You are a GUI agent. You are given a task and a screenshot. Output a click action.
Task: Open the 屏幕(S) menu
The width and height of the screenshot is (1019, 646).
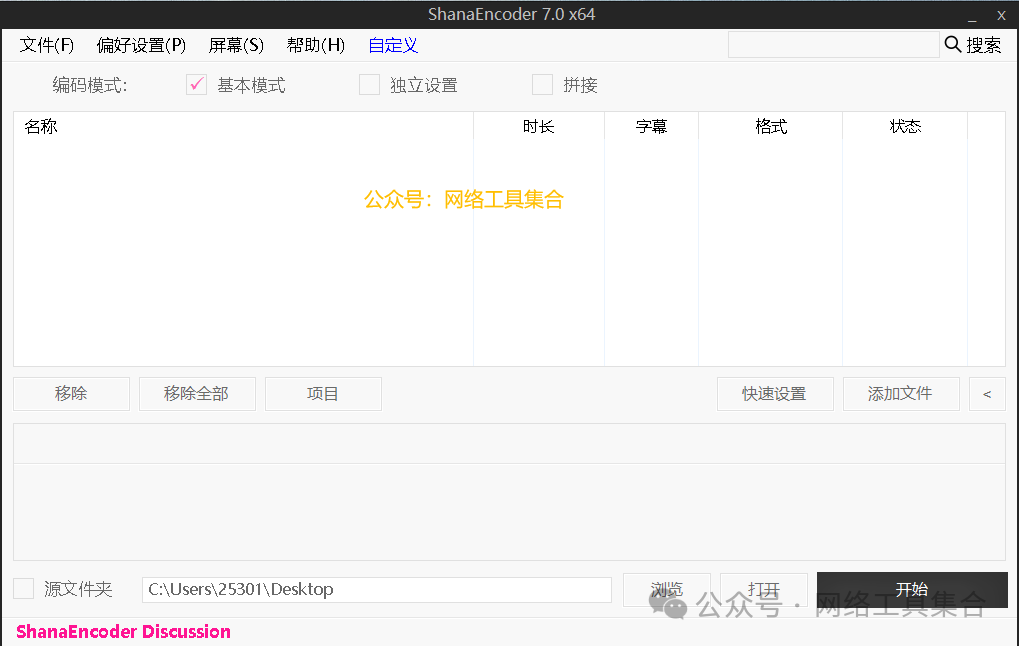[x=236, y=45]
